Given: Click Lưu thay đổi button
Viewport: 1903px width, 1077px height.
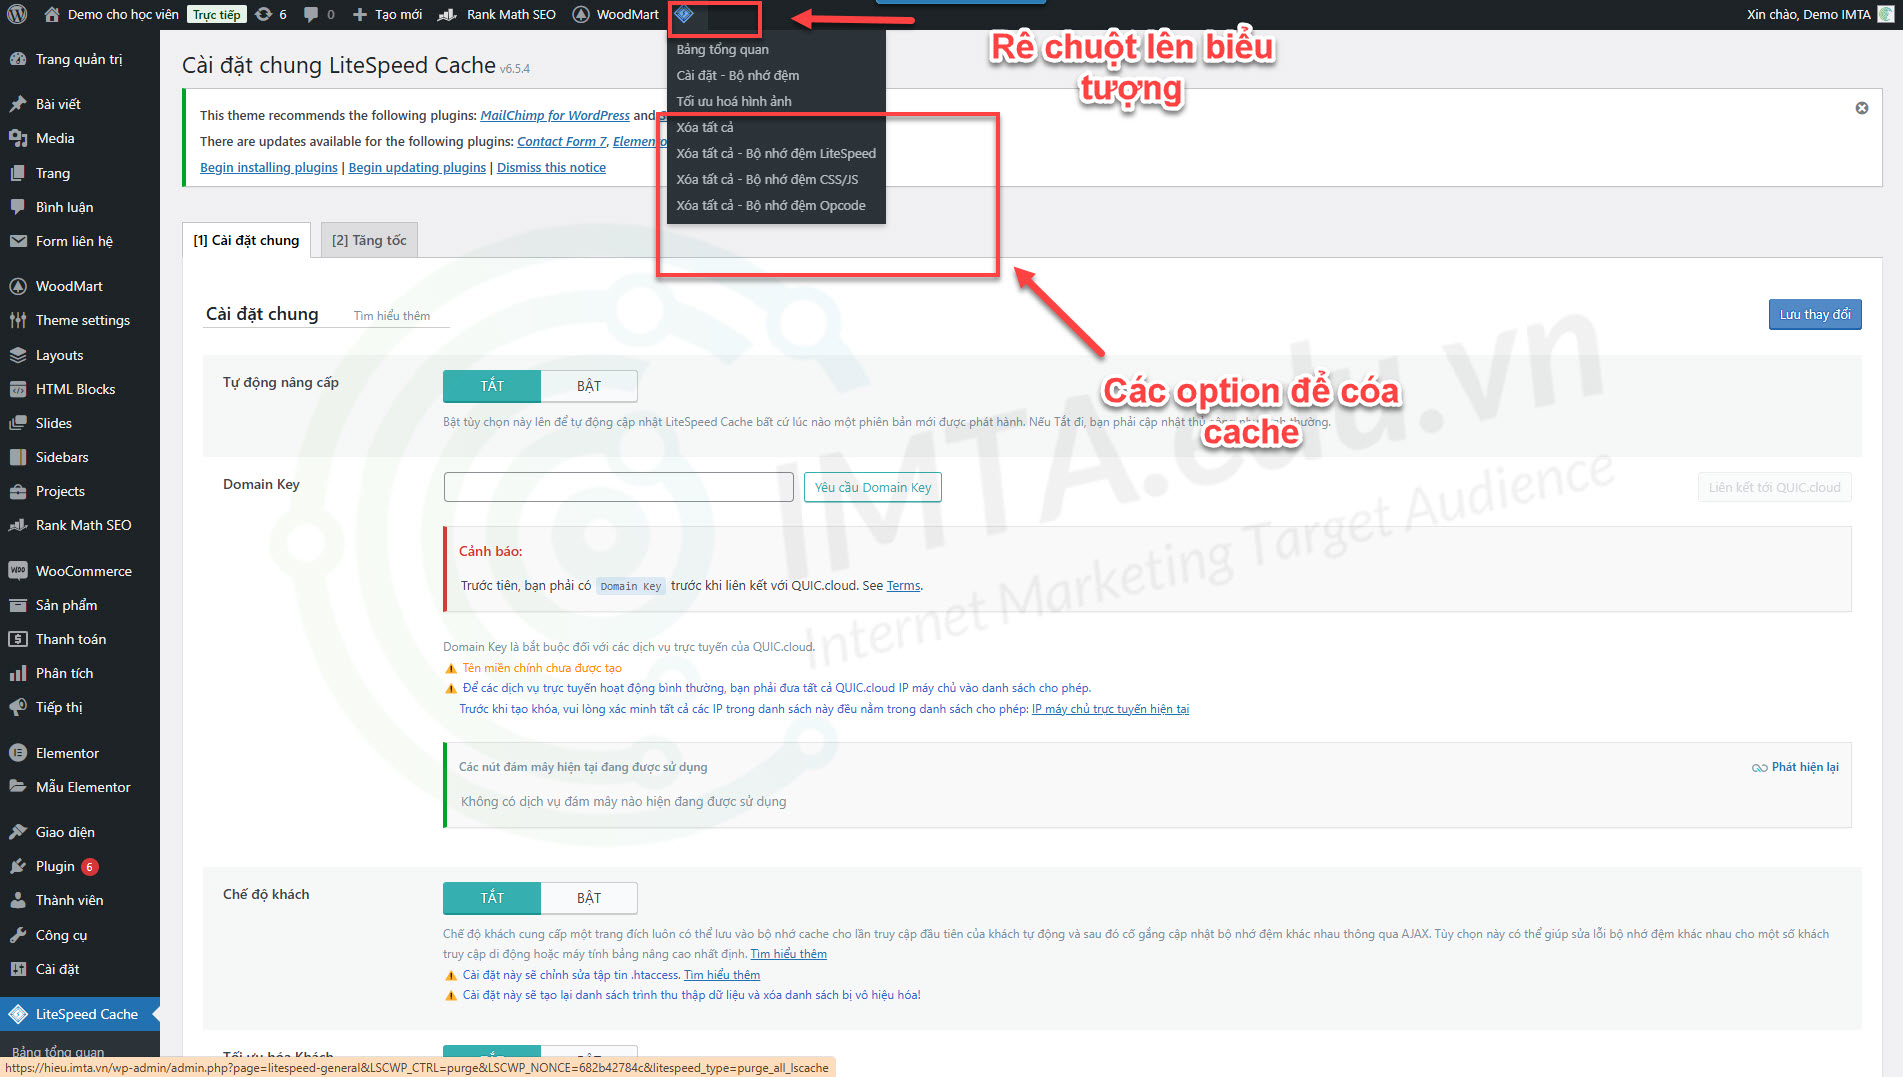Looking at the screenshot, I should click(x=1815, y=314).
